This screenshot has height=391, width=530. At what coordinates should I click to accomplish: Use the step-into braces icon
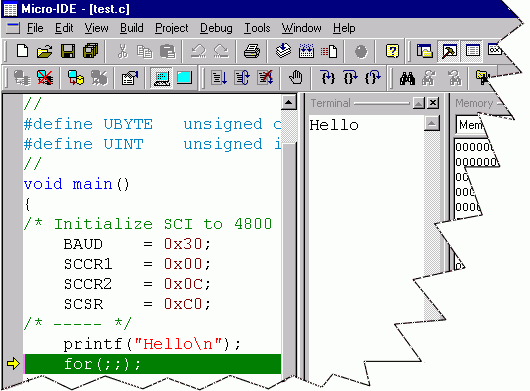[x=328, y=78]
